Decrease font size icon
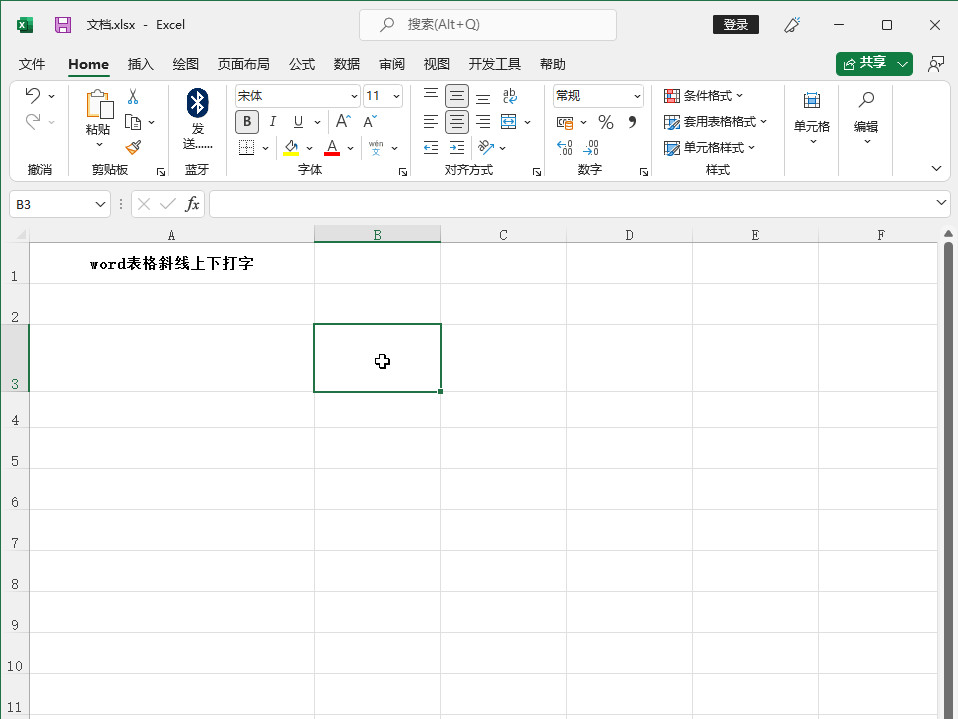The image size is (958, 719). pos(370,121)
